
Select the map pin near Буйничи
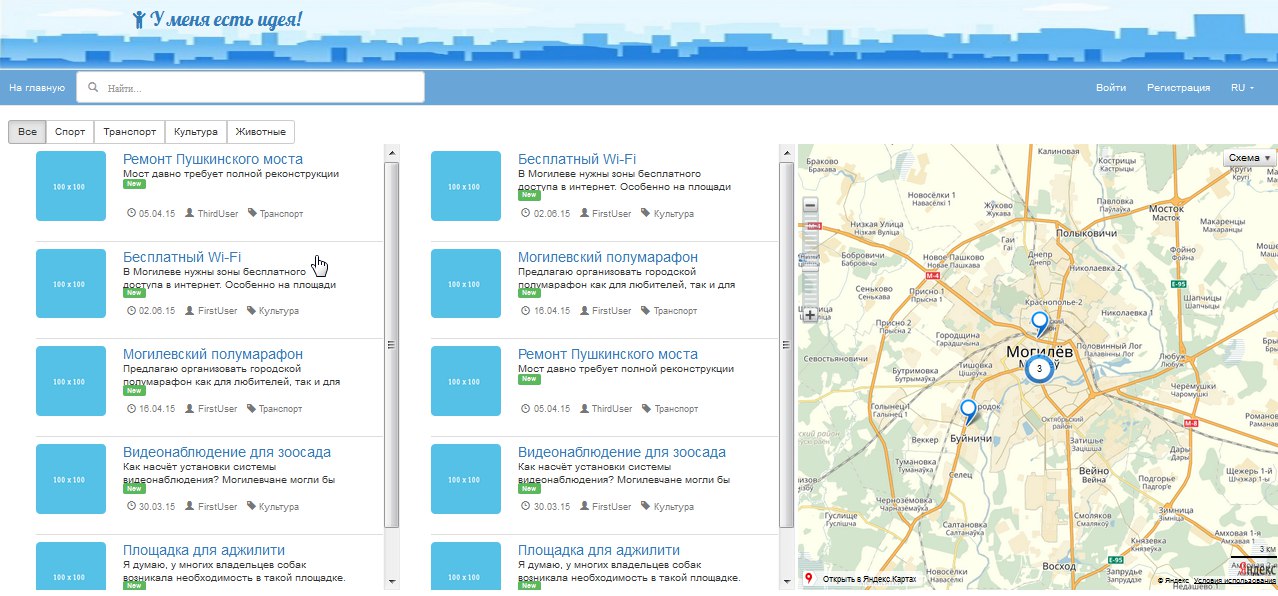pyautogui.click(x=968, y=411)
